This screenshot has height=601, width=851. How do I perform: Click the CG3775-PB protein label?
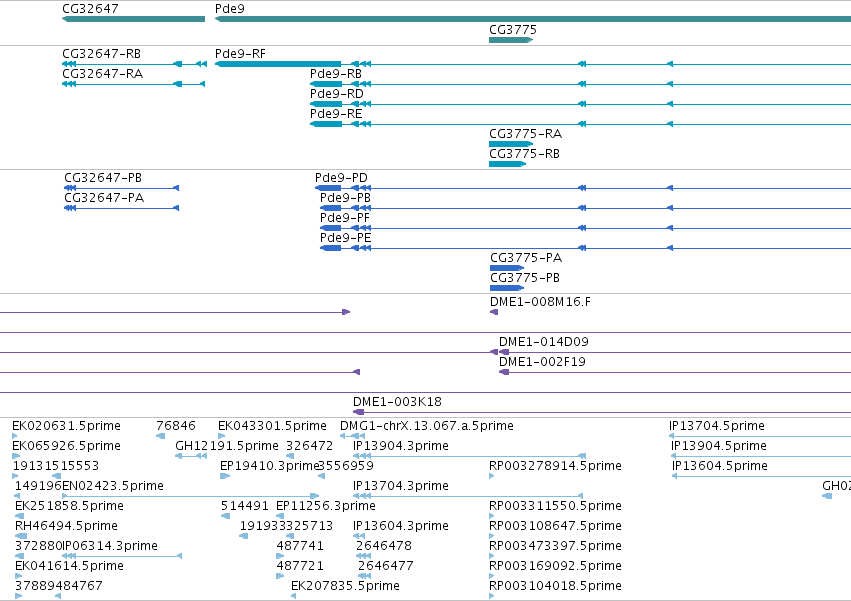click(525, 278)
